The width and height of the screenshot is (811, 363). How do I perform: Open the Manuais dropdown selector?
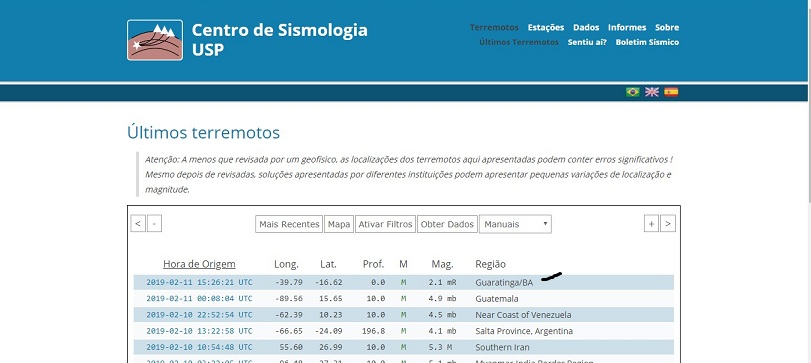pos(515,224)
